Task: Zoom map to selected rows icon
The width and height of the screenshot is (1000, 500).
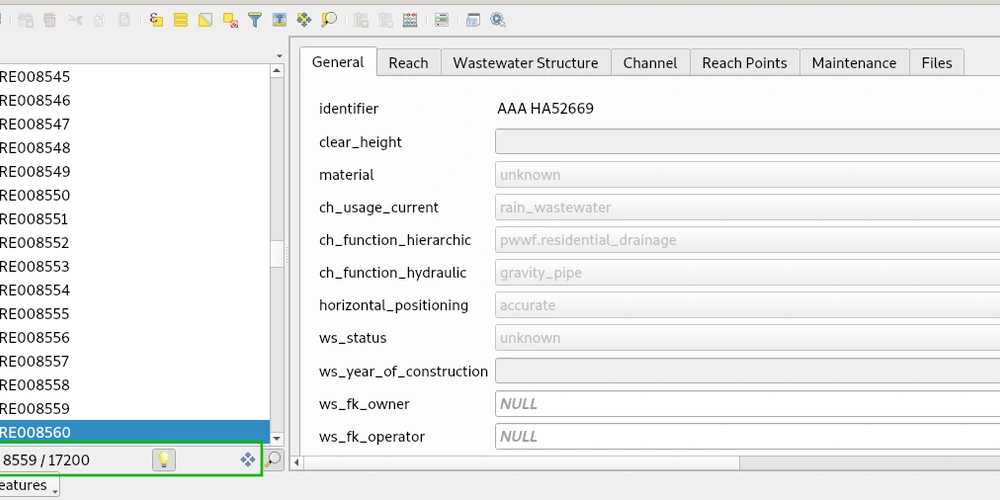Action: point(329,19)
